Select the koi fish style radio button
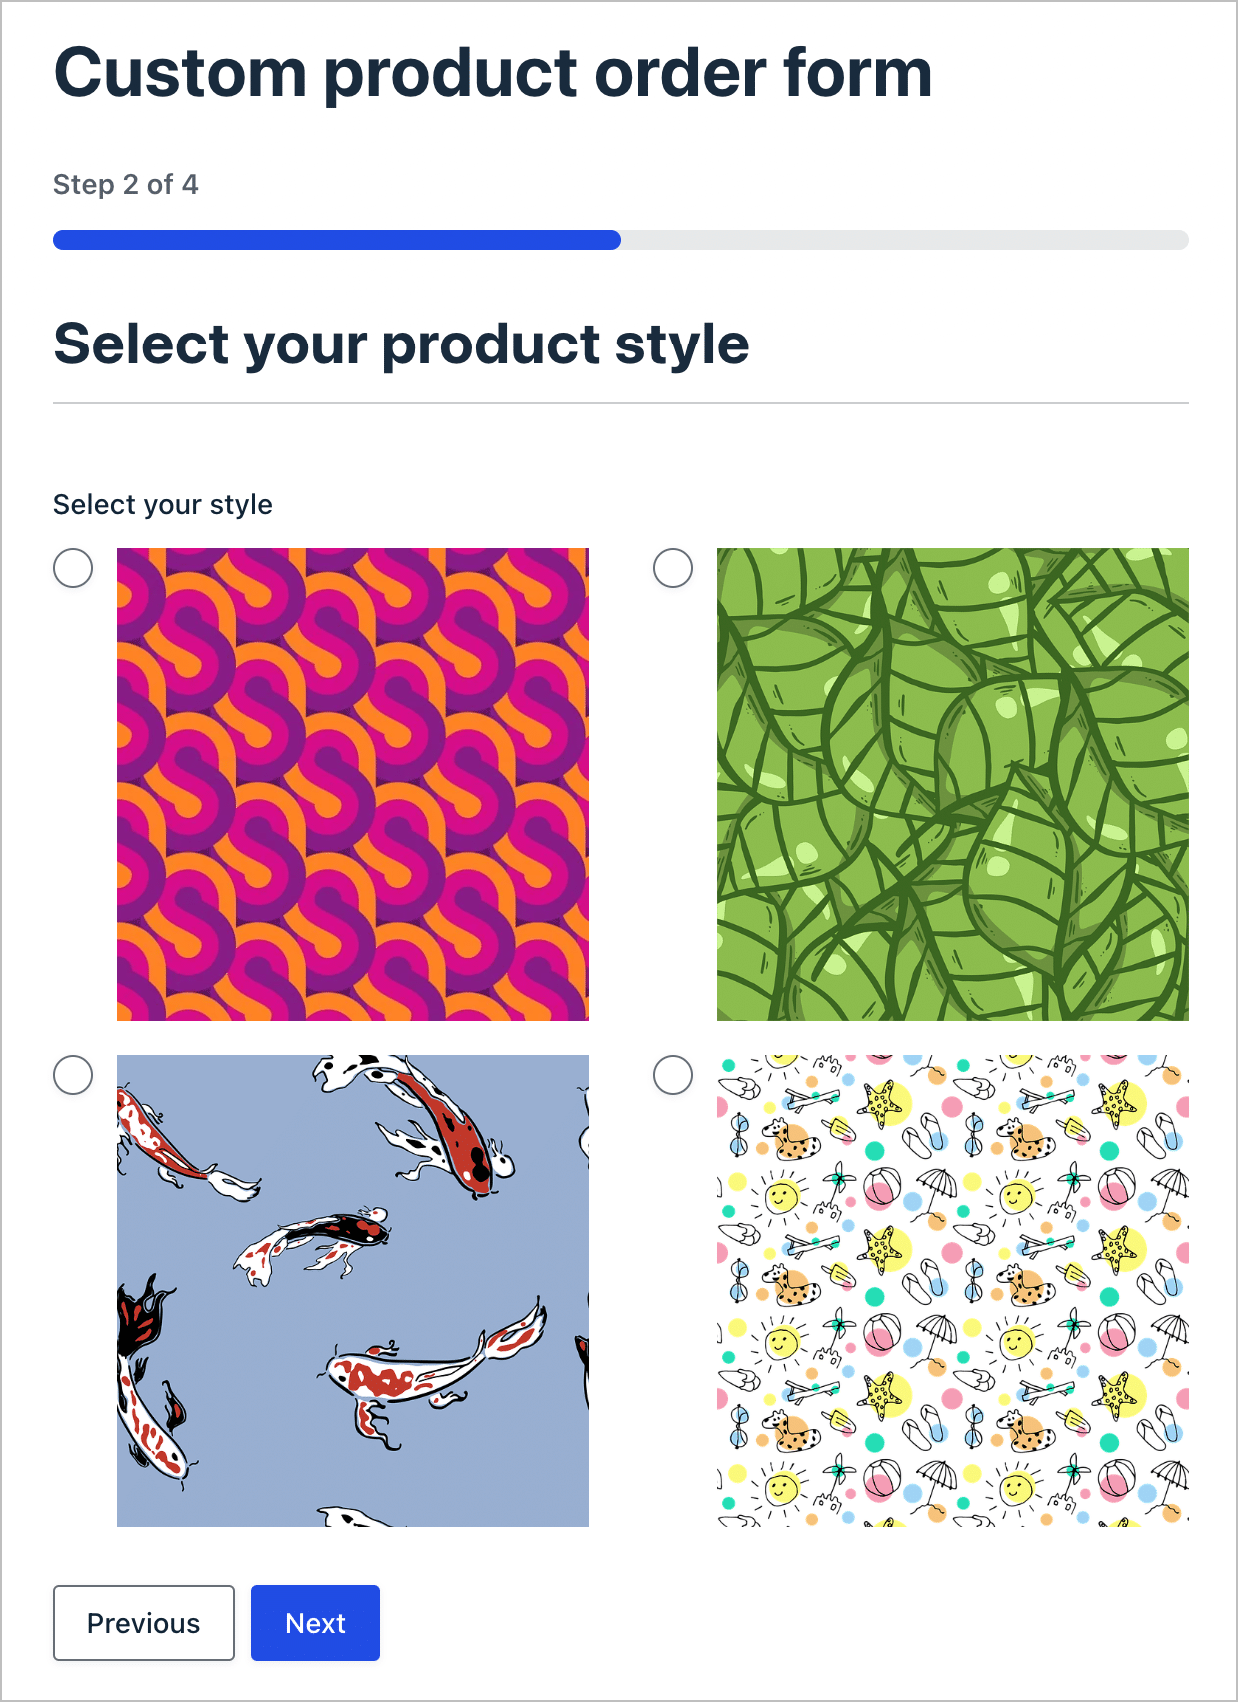1238x1702 pixels. tap(73, 1075)
